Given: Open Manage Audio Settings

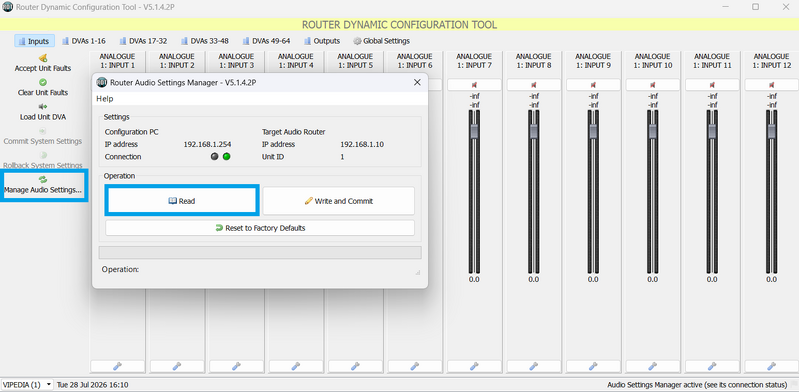Looking at the screenshot, I should [x=43, y=185].
